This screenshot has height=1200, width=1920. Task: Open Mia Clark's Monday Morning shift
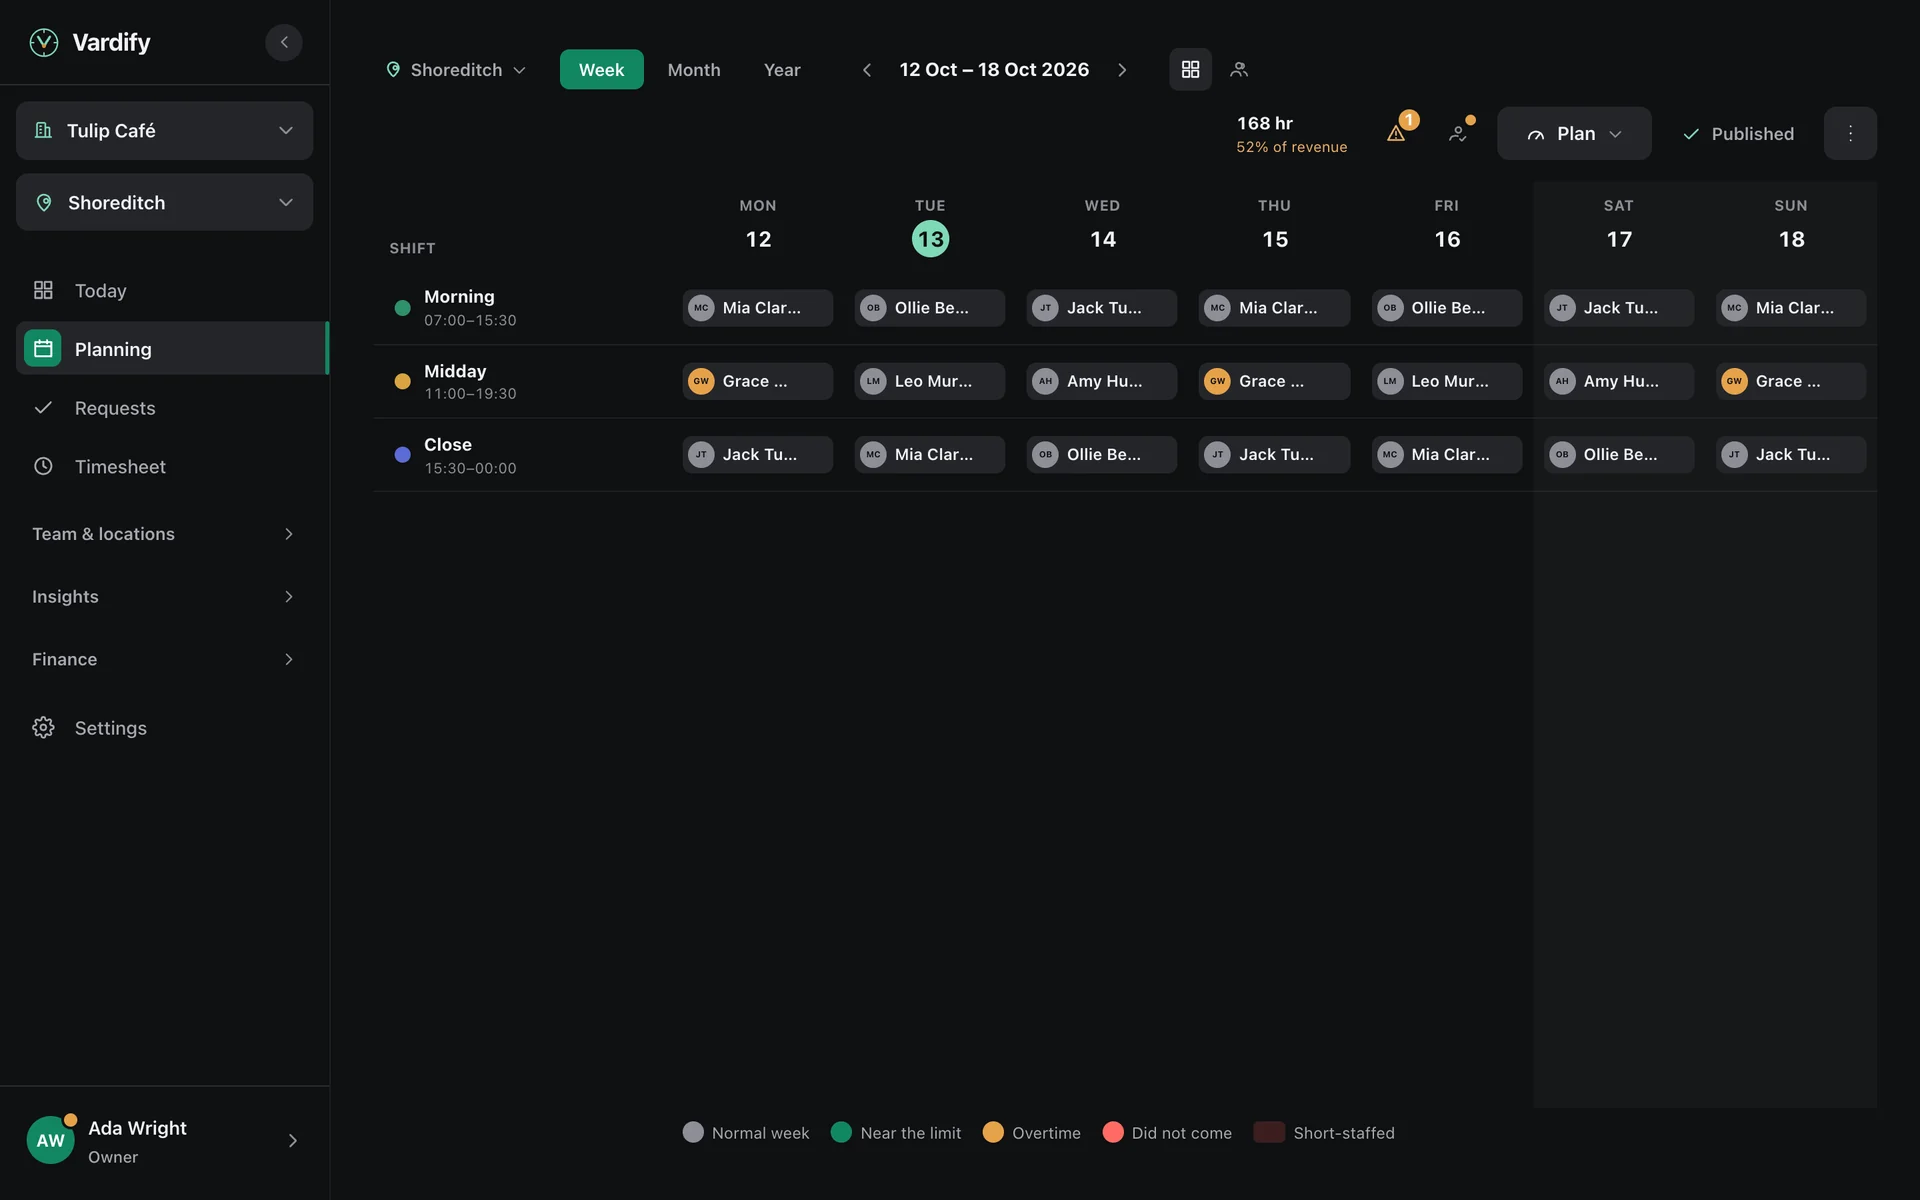[758, 308]
